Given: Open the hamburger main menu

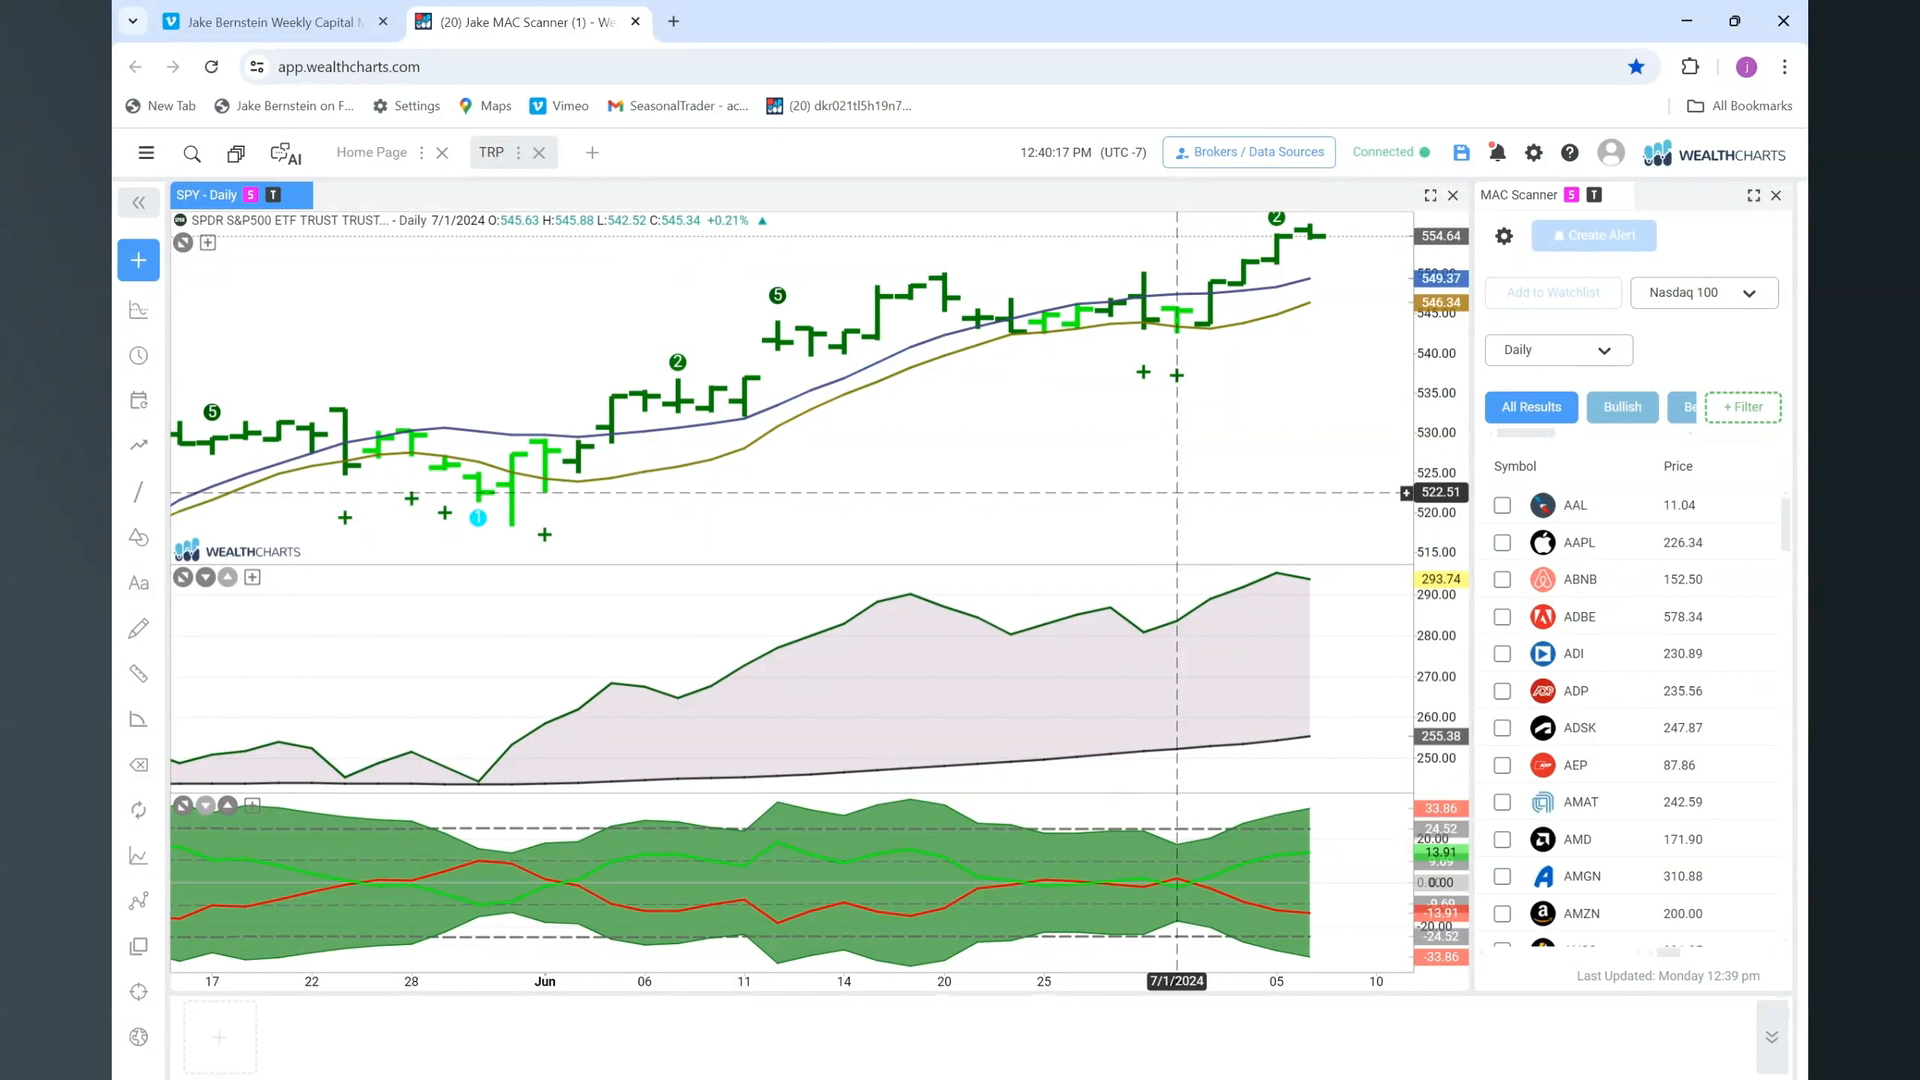Looking at the screenshot, I should [x=146, y=153].
